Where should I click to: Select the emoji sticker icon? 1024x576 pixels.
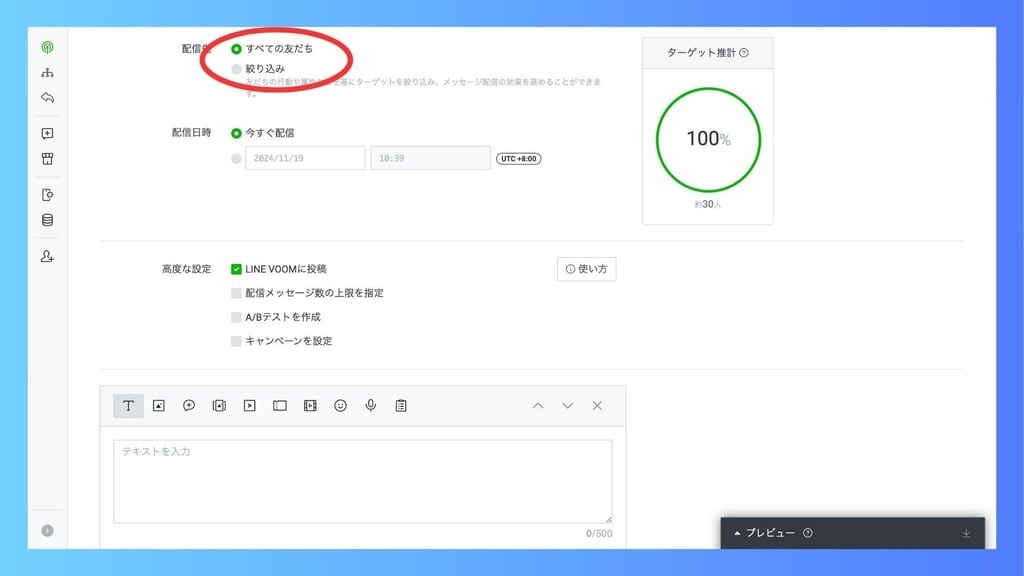pyautogui.click(x=340, y=406)
